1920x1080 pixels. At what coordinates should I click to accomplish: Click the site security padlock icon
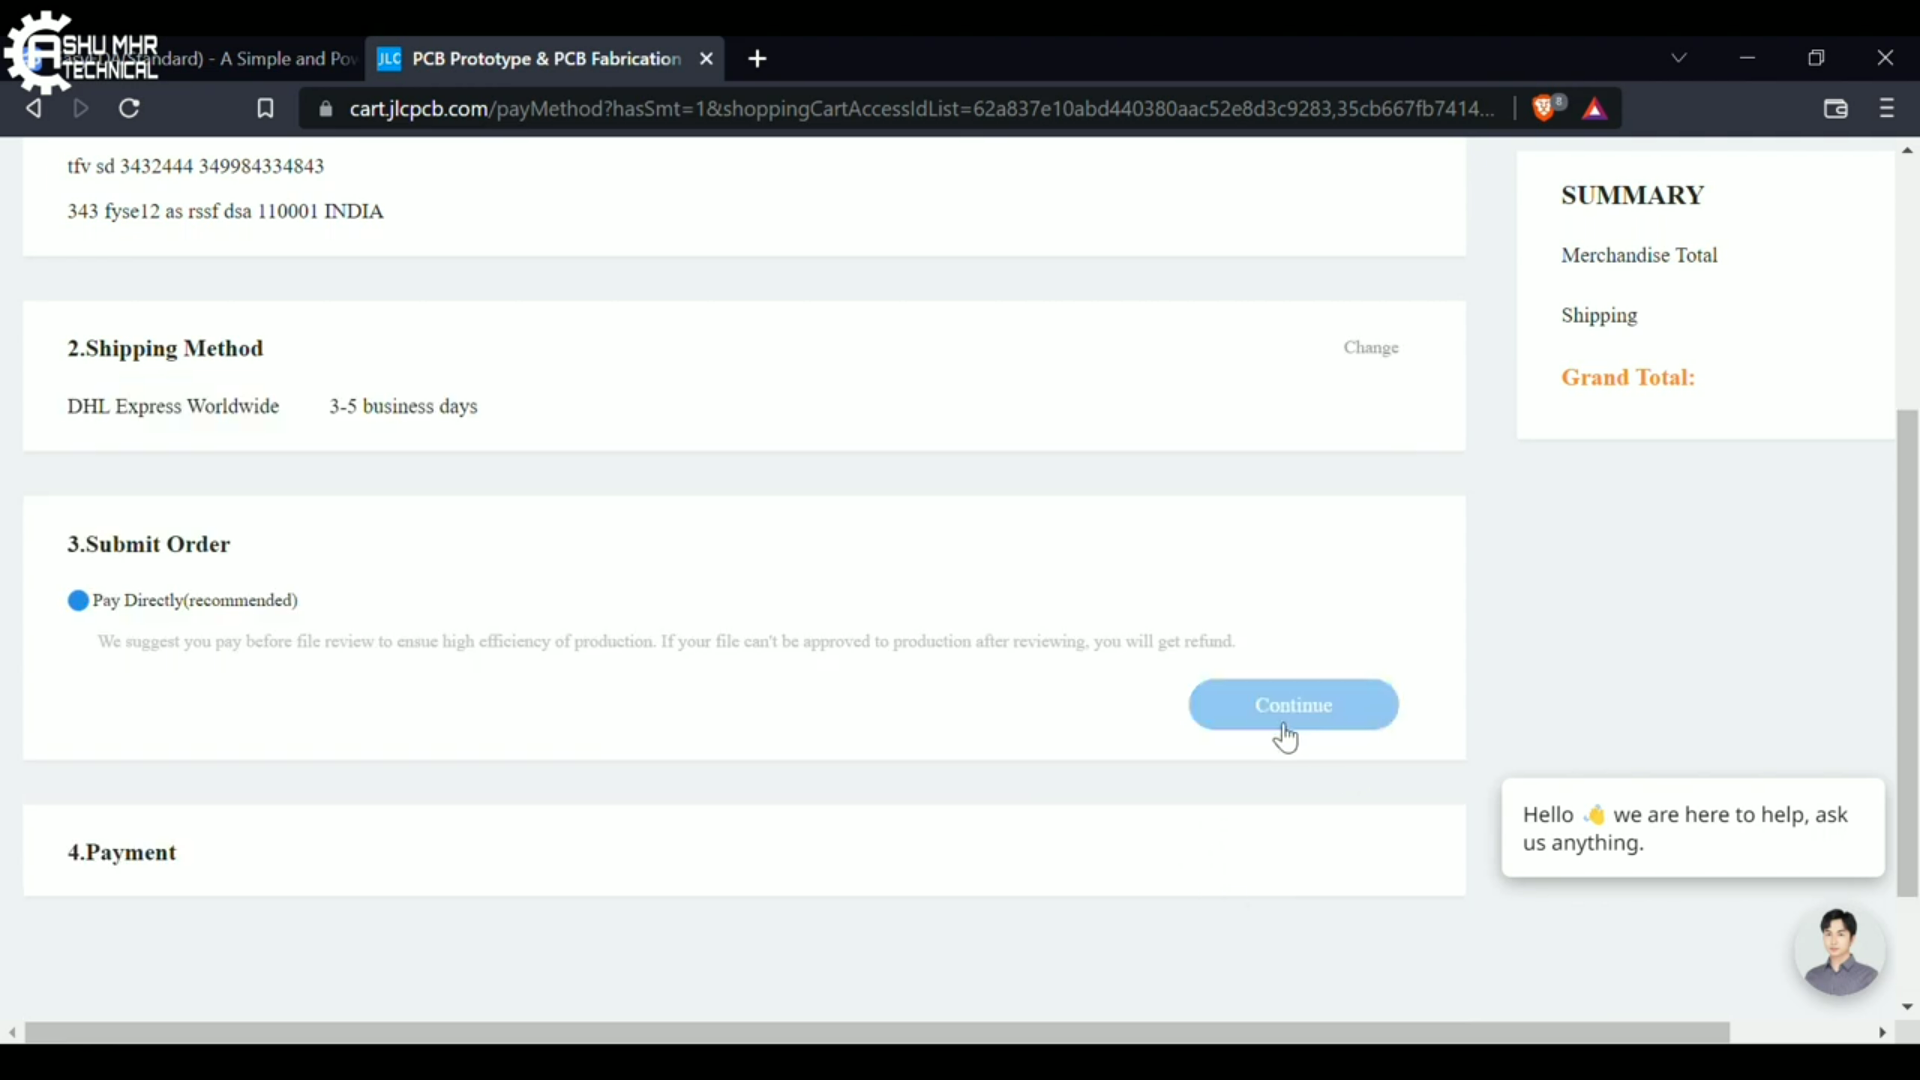(325, 110)
